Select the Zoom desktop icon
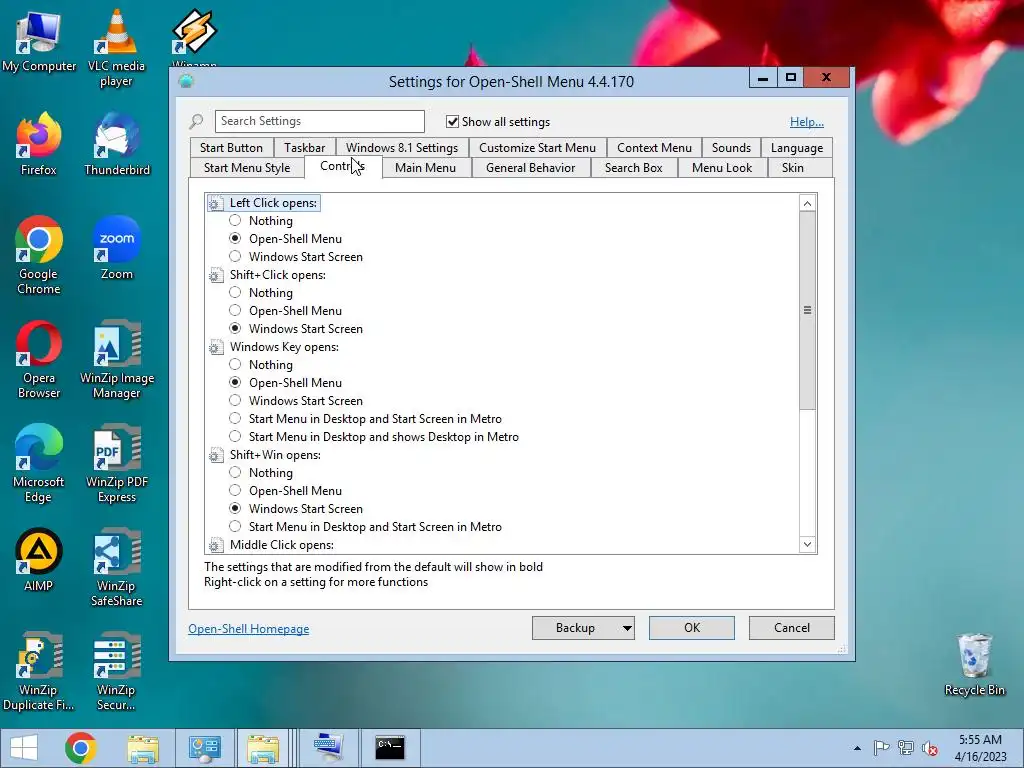Viewport: 1024px width, 768px height. [117, 248]
